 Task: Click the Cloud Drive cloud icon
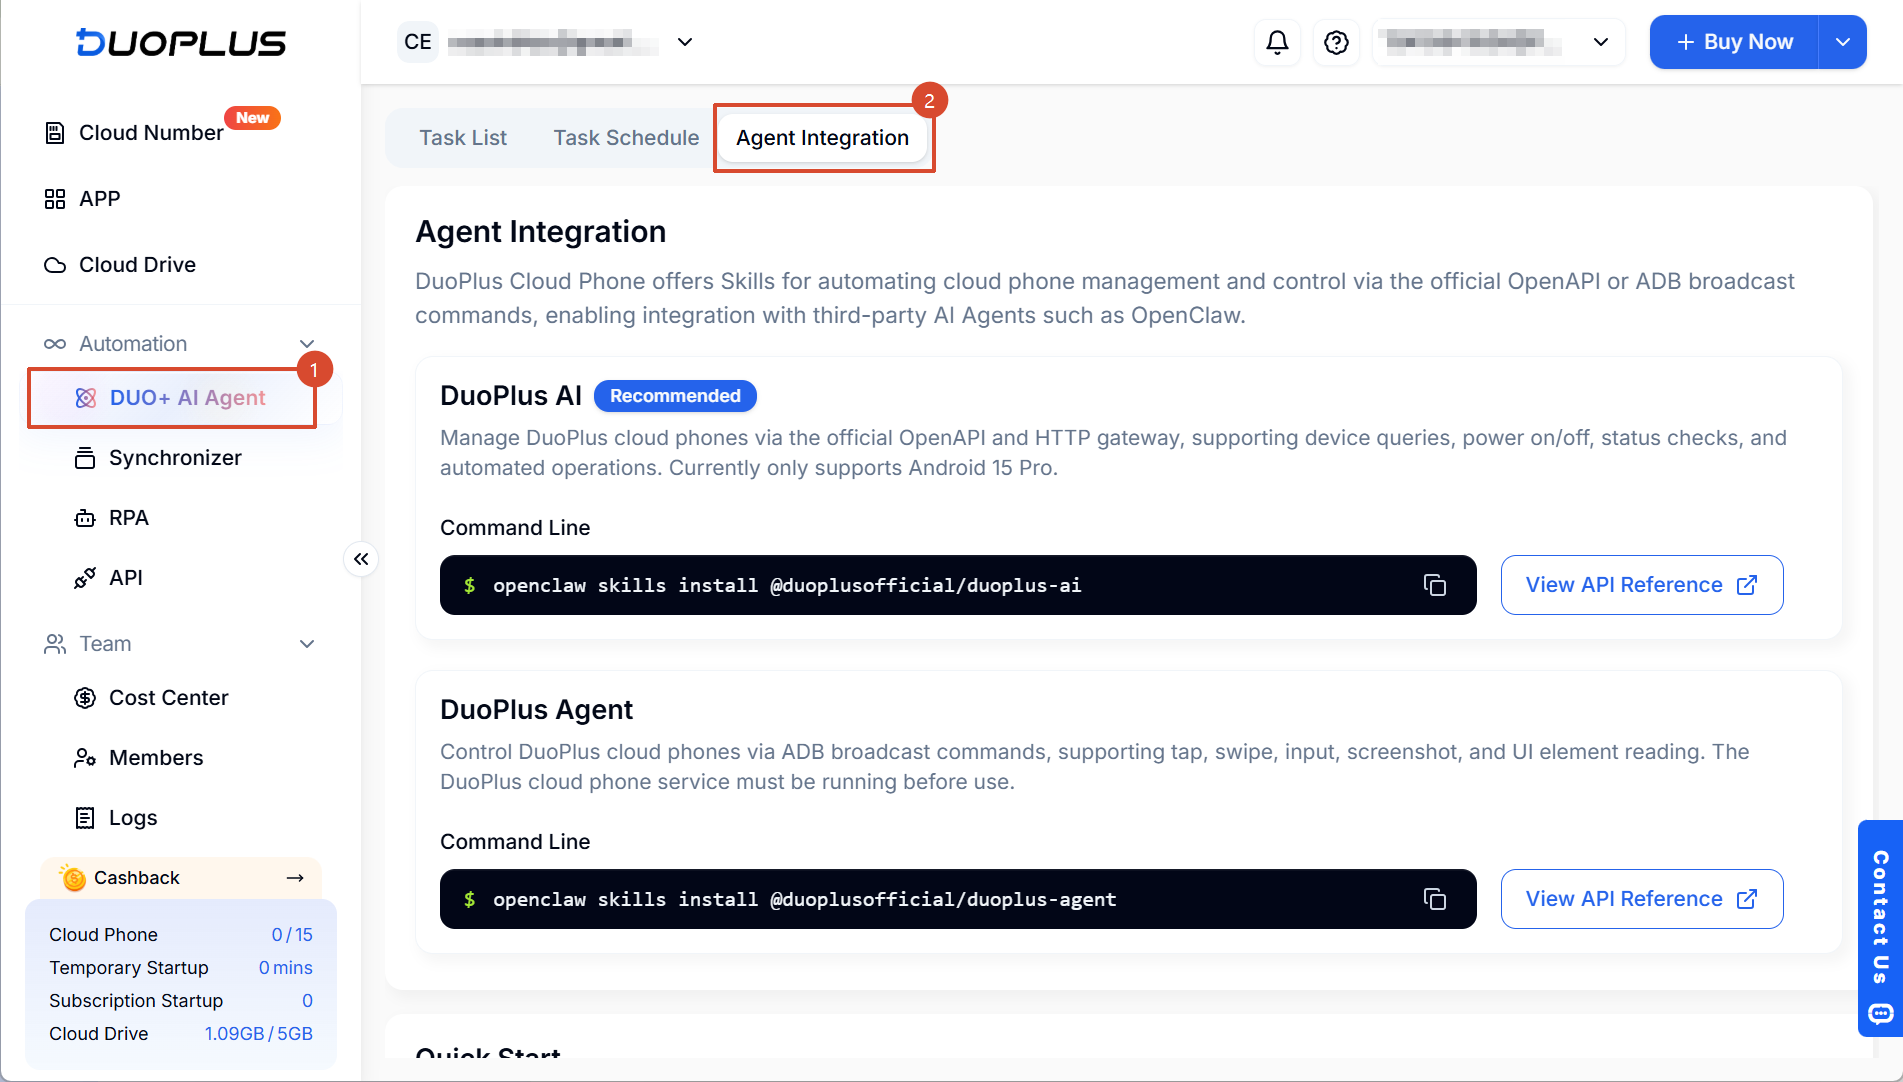coord(55,265)
